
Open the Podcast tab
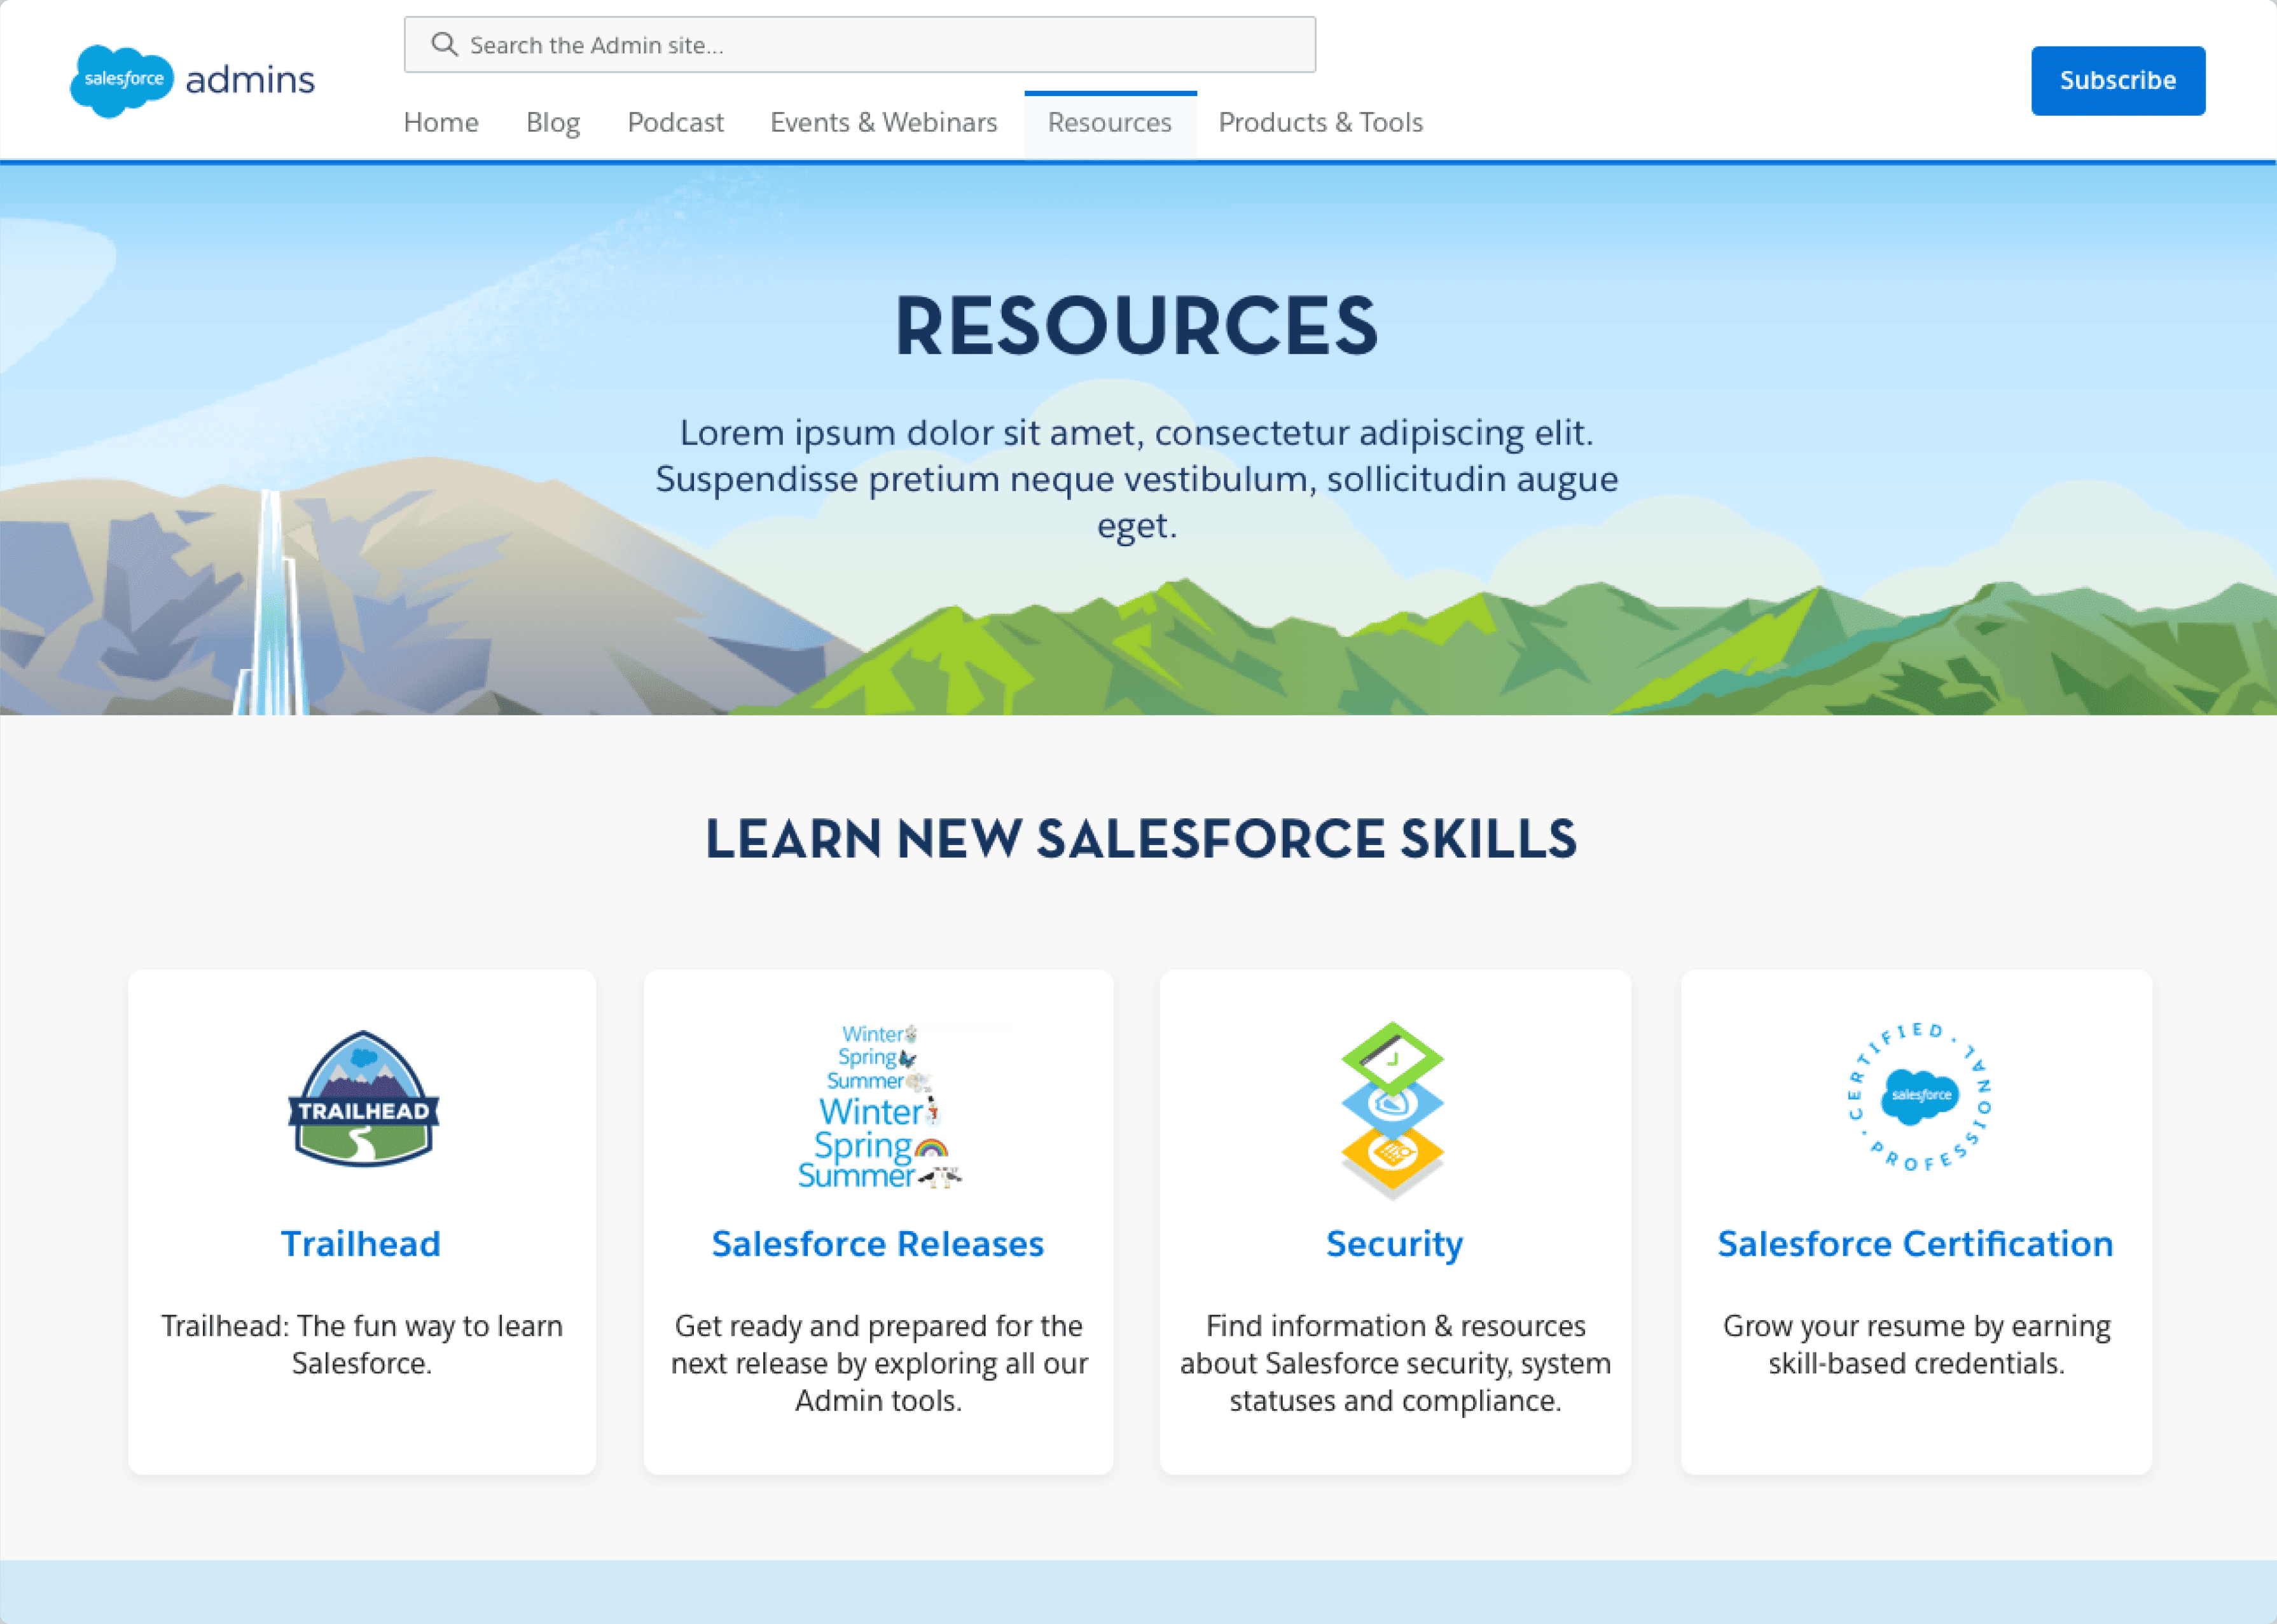(675, 122)
